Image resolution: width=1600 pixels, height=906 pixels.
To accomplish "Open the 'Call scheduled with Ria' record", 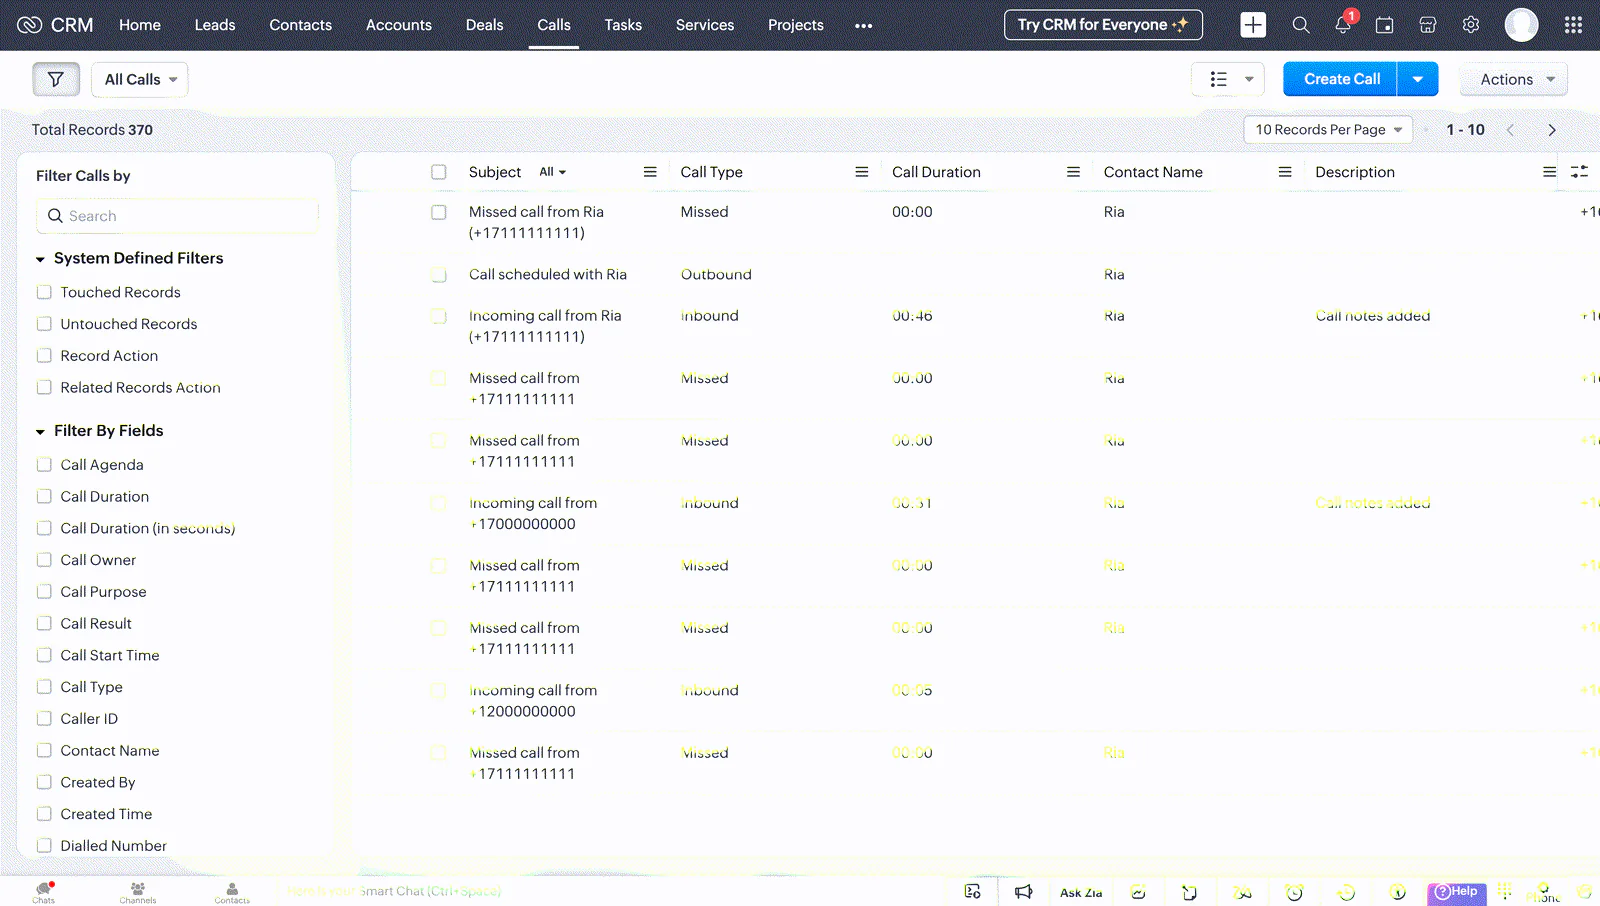I will (x=548, y=274).
